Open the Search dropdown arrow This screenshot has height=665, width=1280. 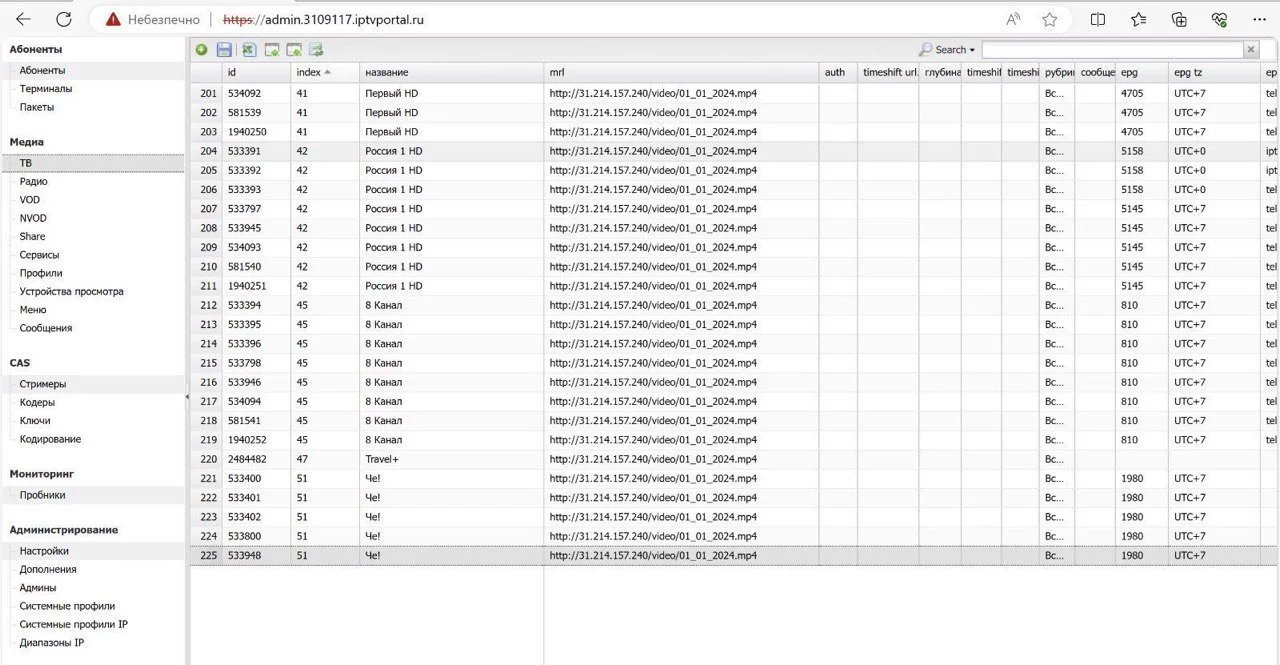point(972,50)
